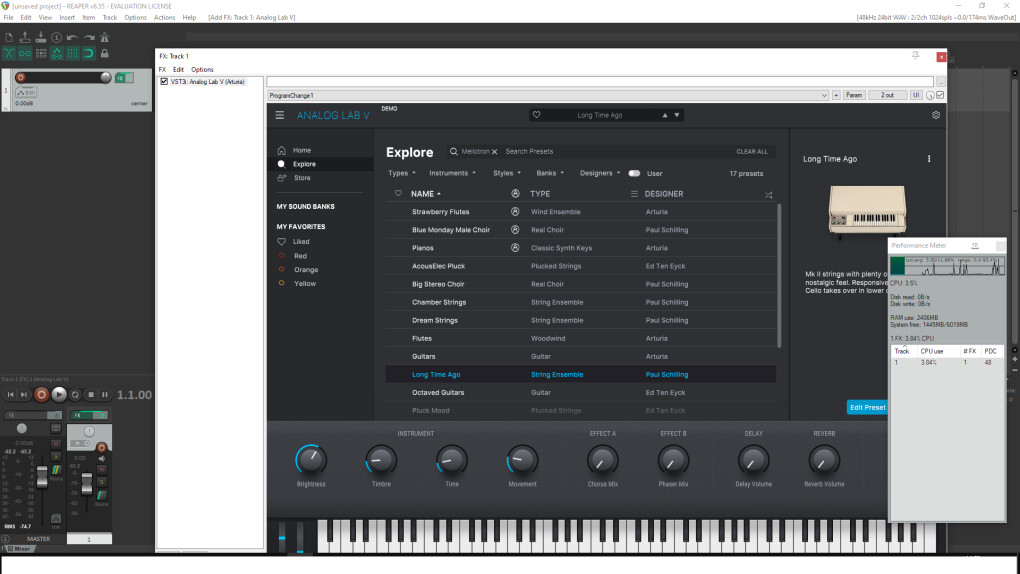The image size is (1020, 574).
Task: Click the shuffle presets icon
Action: pyautogui.click(x=768, y=195)
